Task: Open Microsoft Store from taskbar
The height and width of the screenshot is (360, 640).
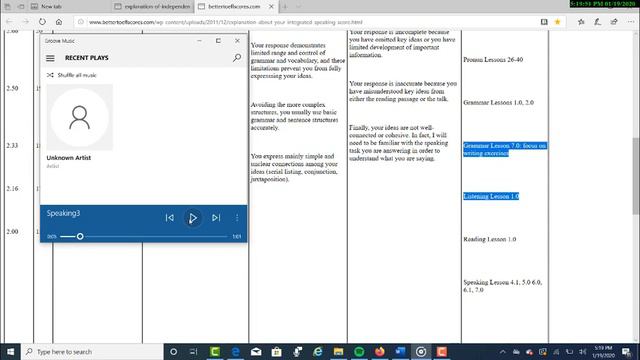Action: click(276, 351)
